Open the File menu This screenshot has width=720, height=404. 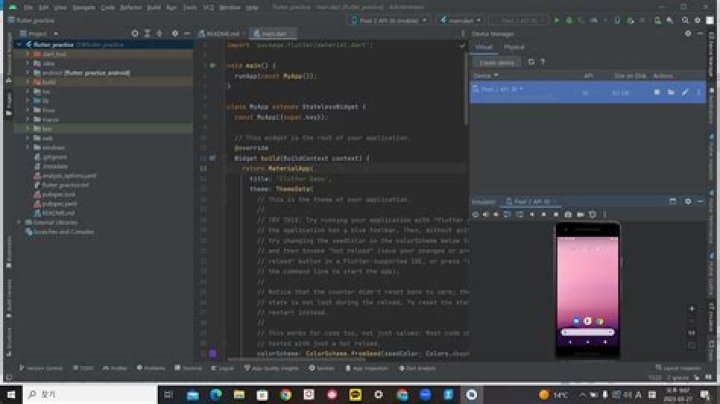click(28, 7)
